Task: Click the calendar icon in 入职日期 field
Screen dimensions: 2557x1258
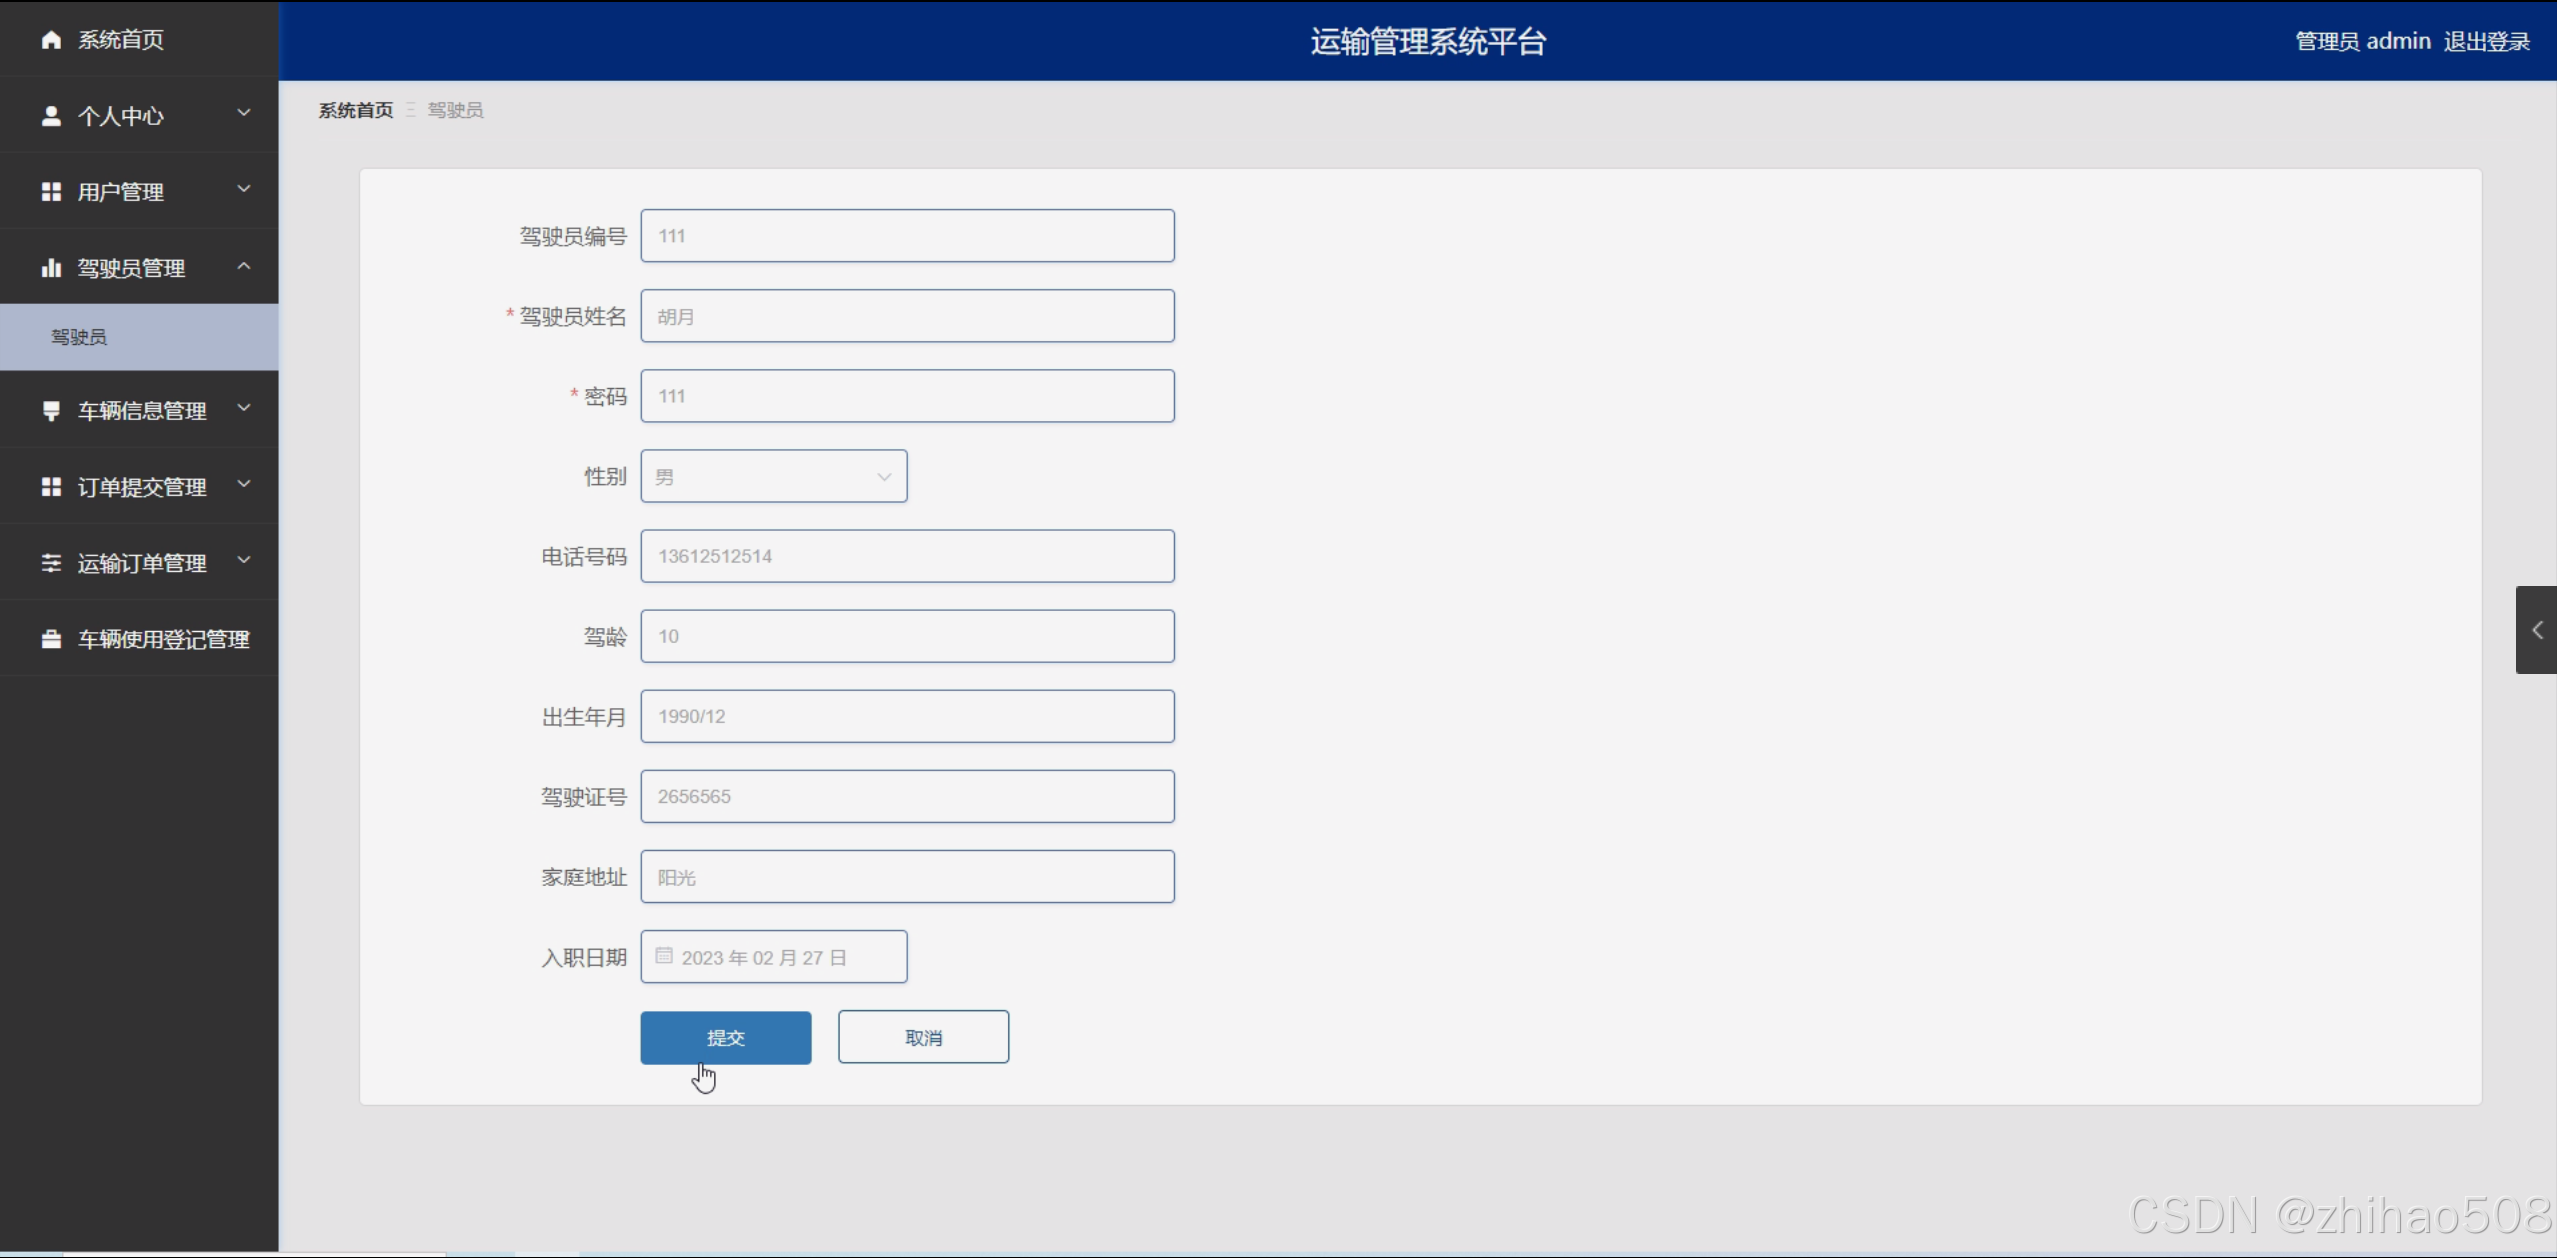Action: (x=664, y=956)
